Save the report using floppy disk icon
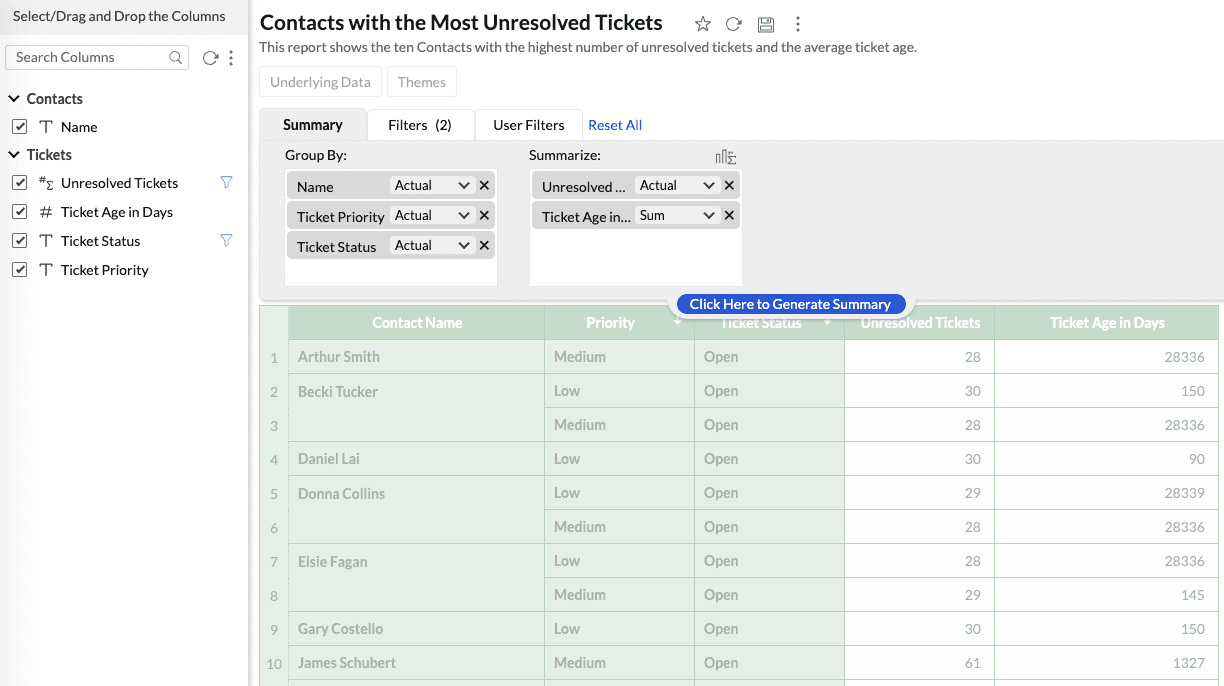 (766, 24)
